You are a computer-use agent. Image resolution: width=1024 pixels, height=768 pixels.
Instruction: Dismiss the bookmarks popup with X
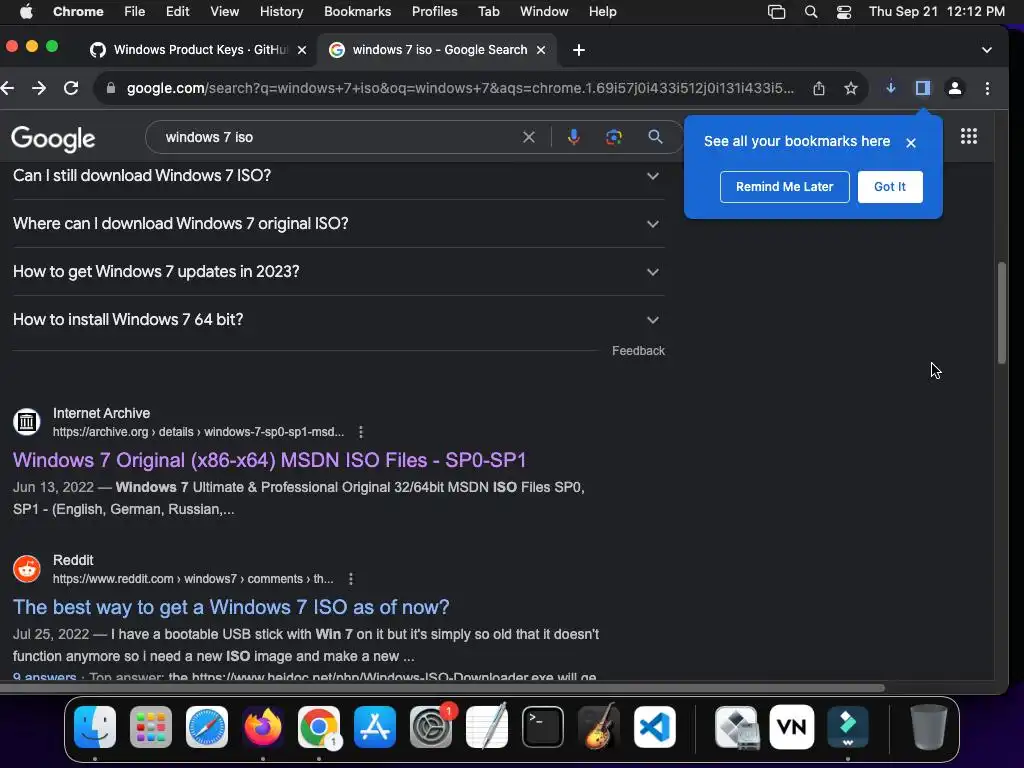coord(911,142)
